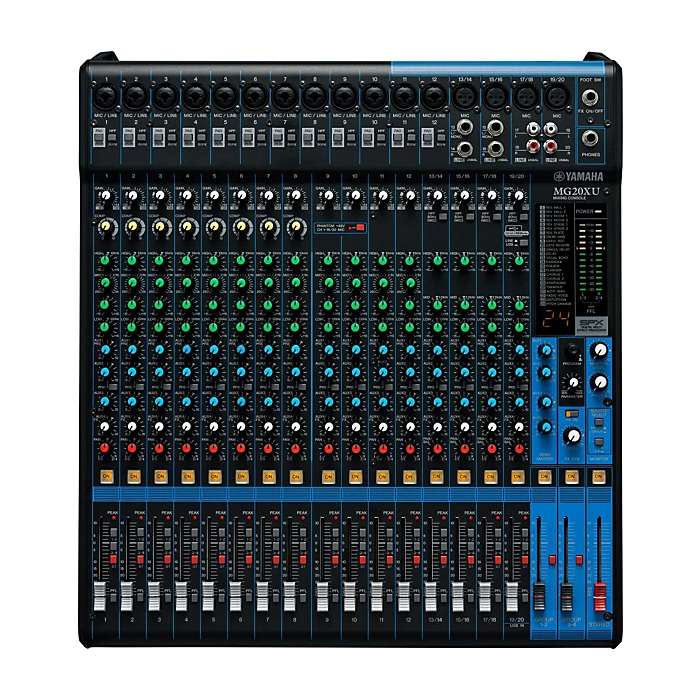Select the channel 5 MIC/LINE combo jack
Viewport: 700px width, 700px height.
(225, 97)
